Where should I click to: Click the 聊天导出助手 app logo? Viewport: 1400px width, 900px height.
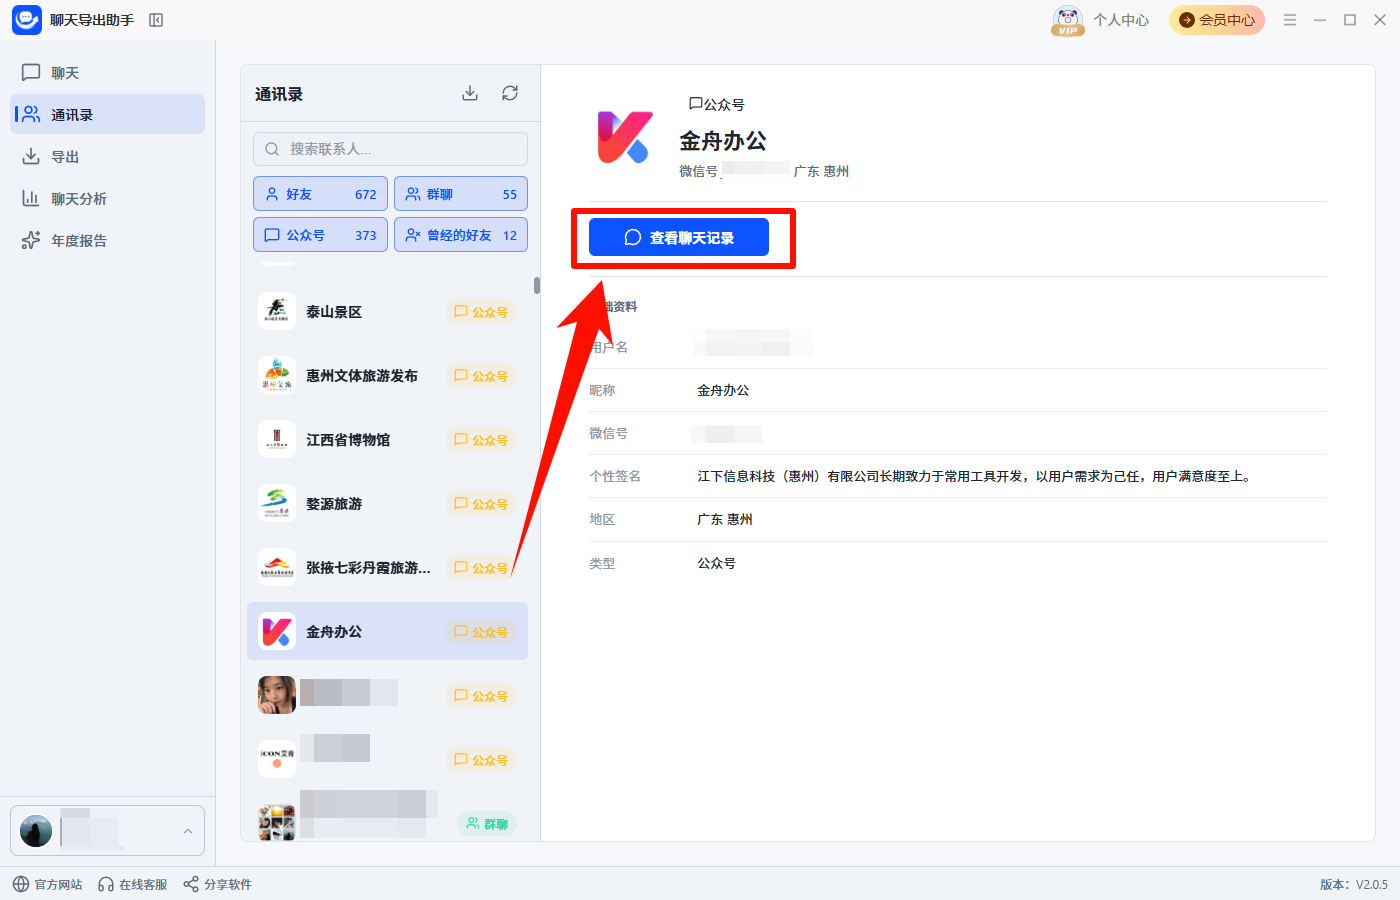click(x=27, y=20)
